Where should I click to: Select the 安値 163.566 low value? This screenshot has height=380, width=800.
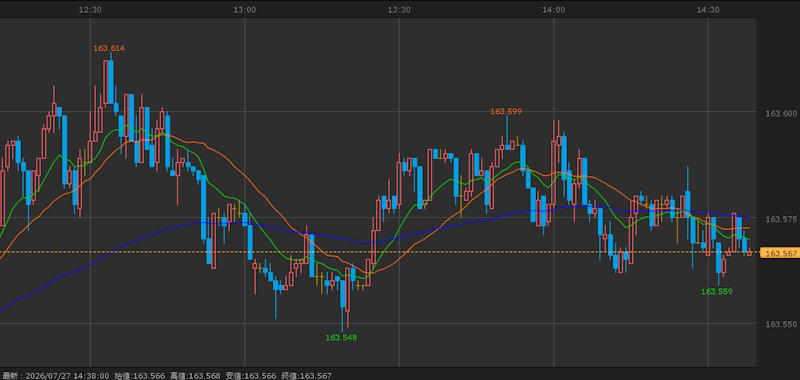click(x=251, y=376)
